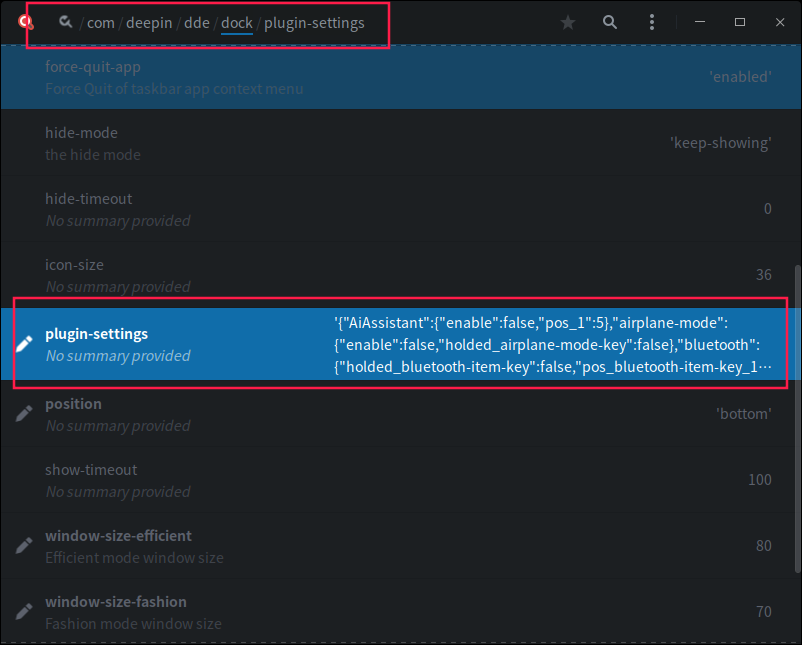Select the show-timeout key row
The width and height of the screenshot is (802, 645).
point(400,479)
